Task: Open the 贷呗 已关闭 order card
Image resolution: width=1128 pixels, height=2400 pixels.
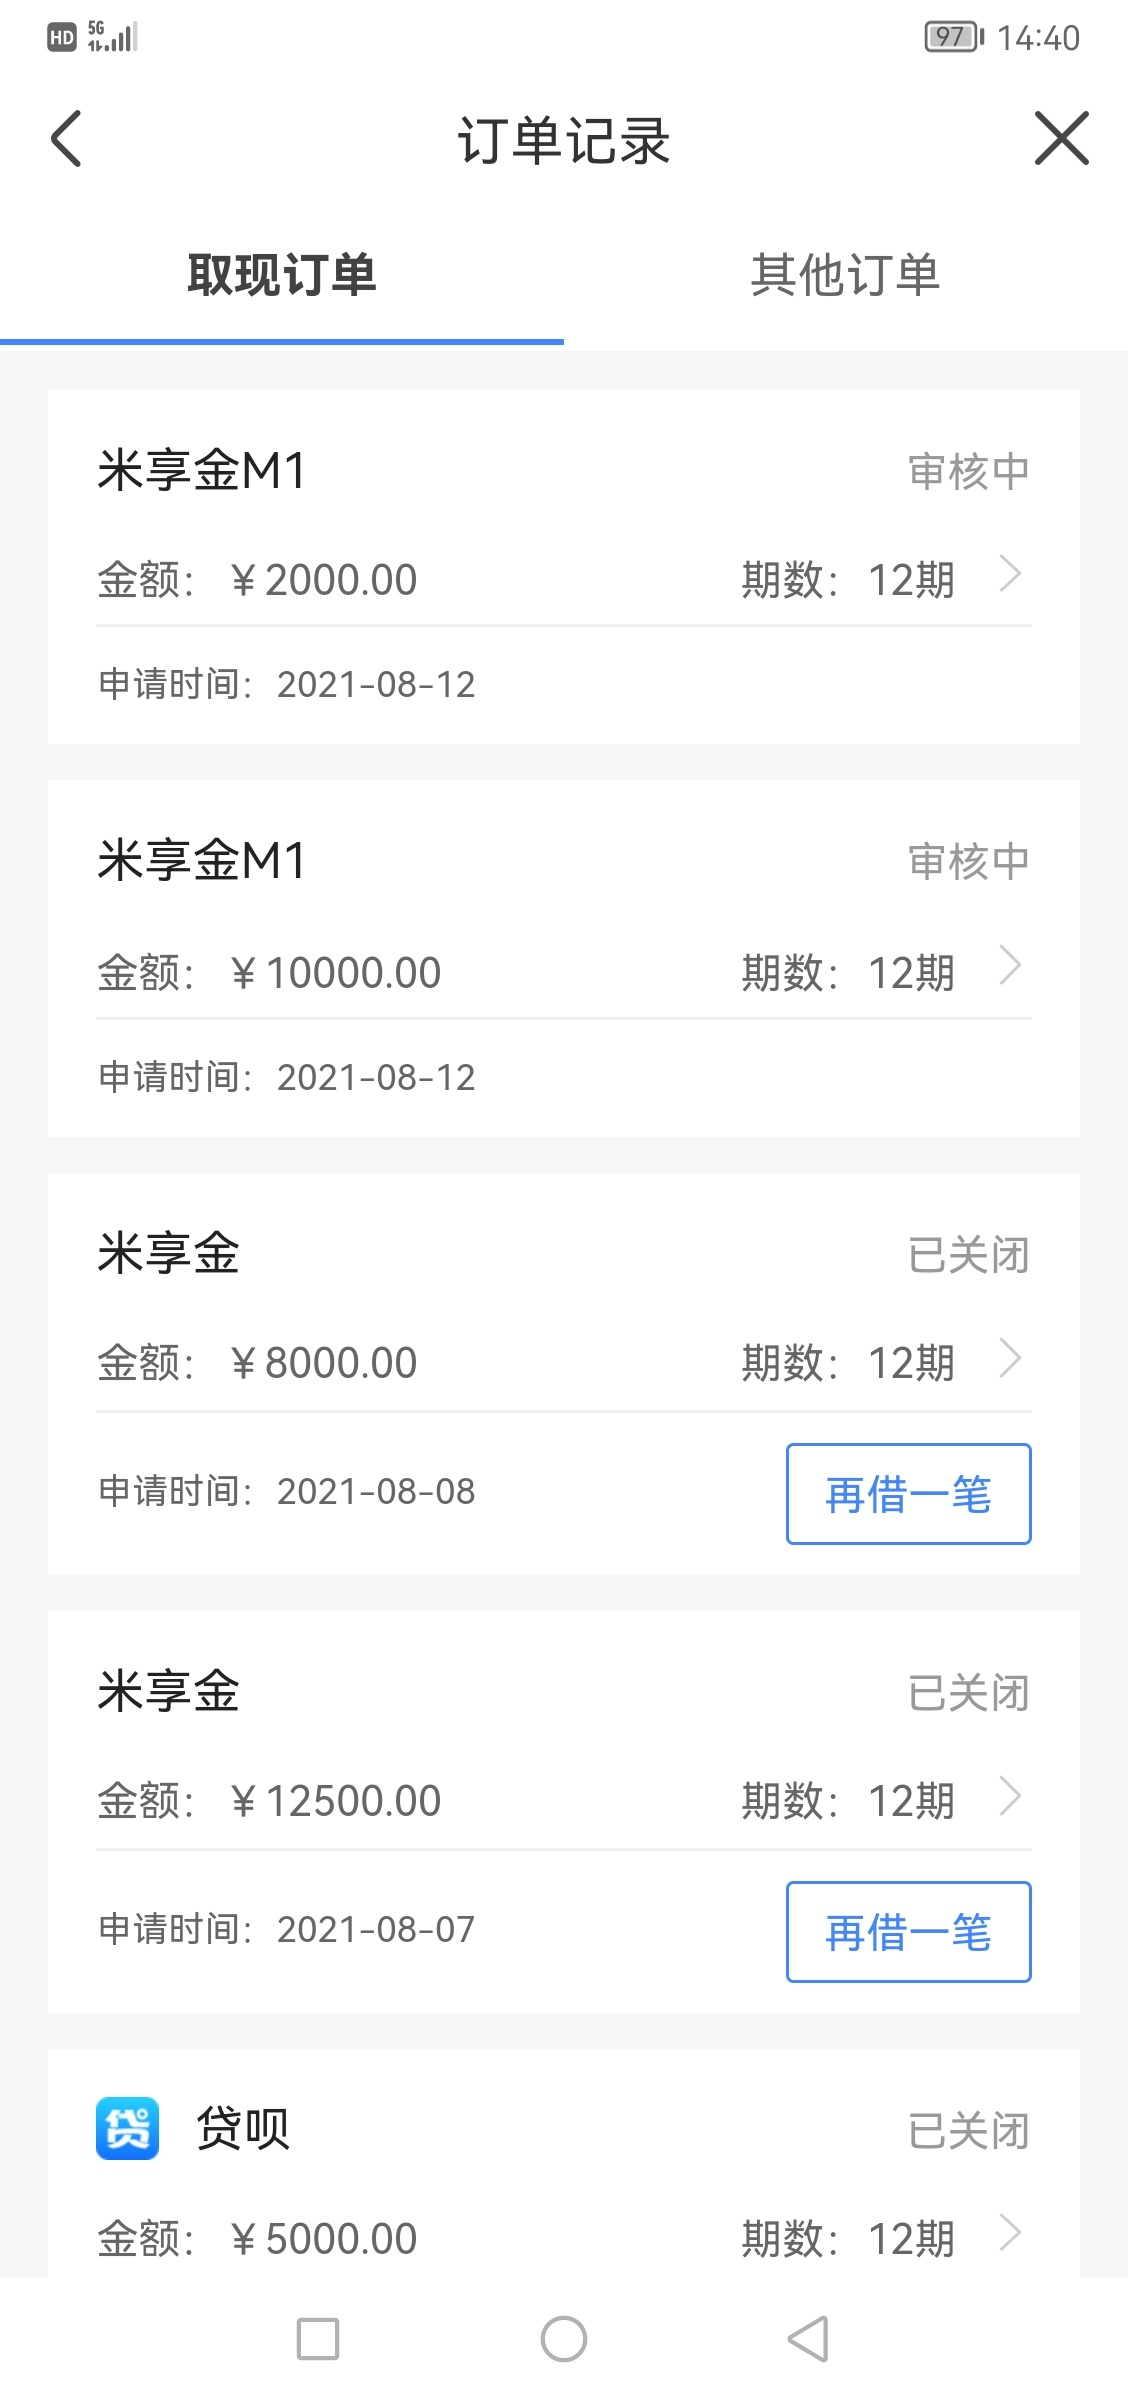Action: (x=564, y=2164)
